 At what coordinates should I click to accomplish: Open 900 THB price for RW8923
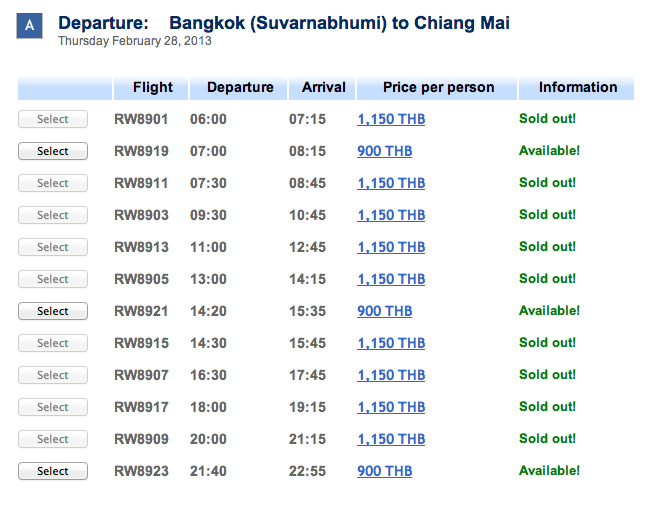click(384, 471)
